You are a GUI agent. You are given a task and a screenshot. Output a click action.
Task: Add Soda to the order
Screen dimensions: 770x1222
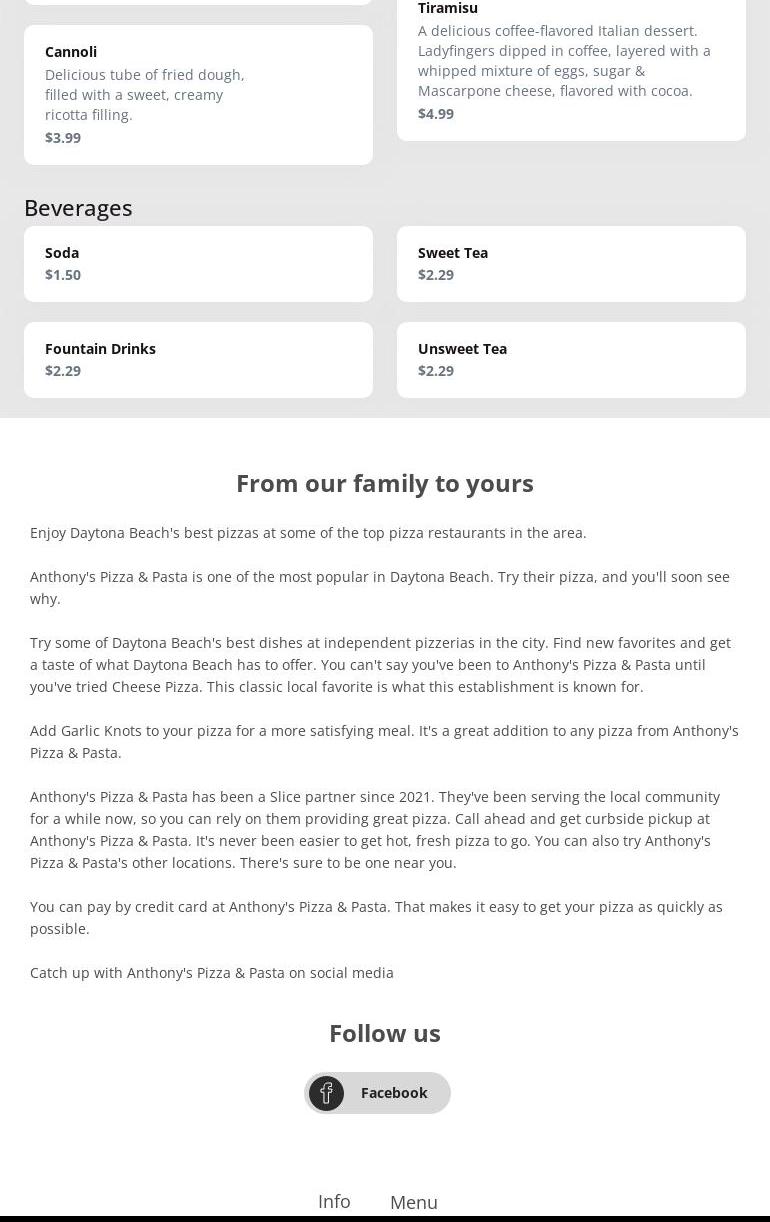(x=198, y=263)
